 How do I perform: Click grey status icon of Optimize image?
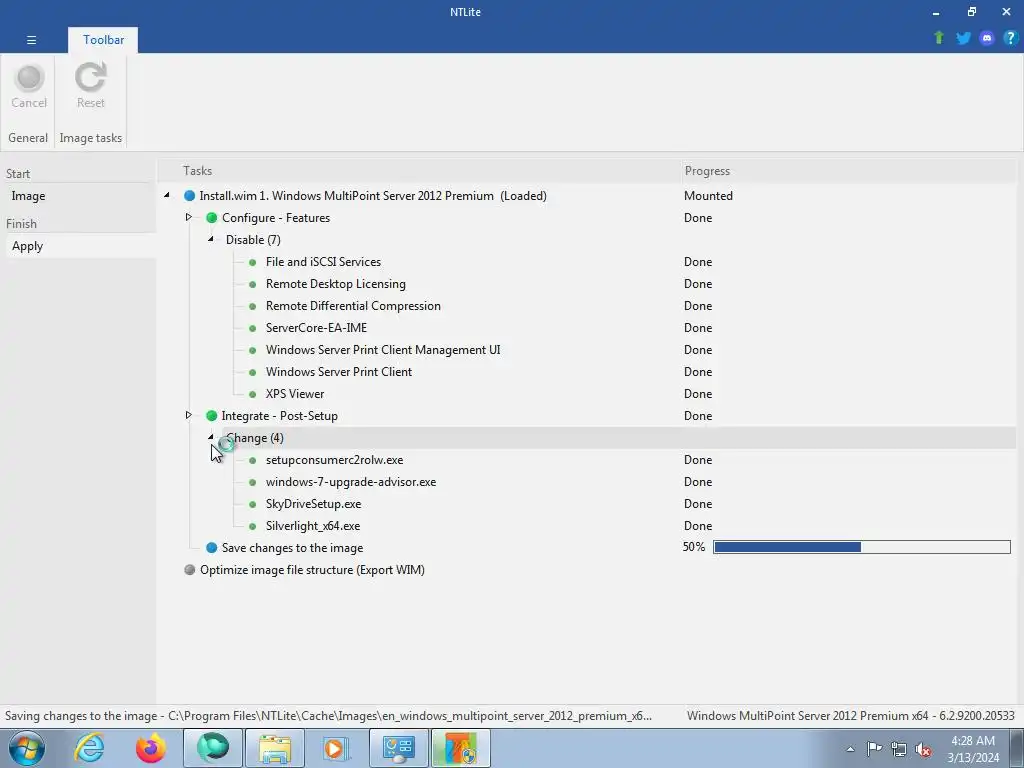[x=189, y=569]
